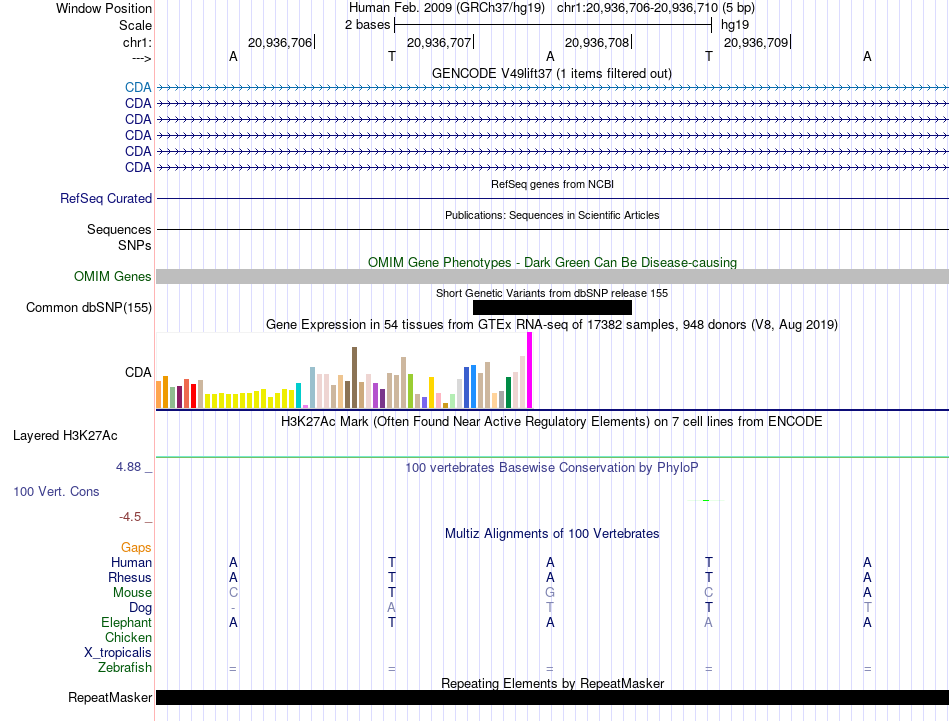Click the chr1:20,936,706-20,936,710 (5 bp) position text

(656, 8)
